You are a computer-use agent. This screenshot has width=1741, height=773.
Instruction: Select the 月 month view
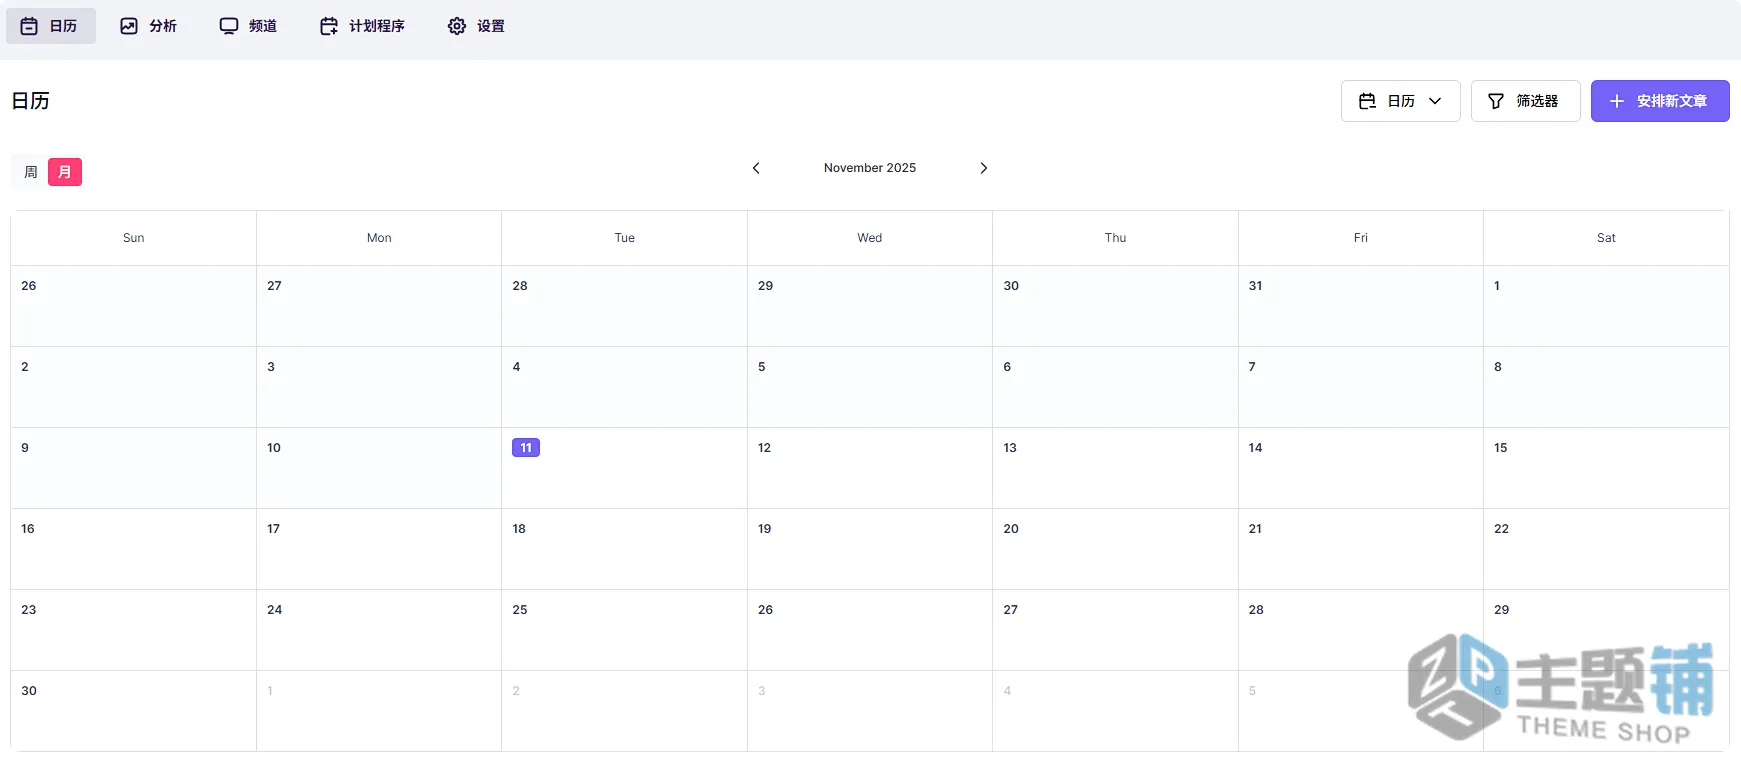(65, 172)
